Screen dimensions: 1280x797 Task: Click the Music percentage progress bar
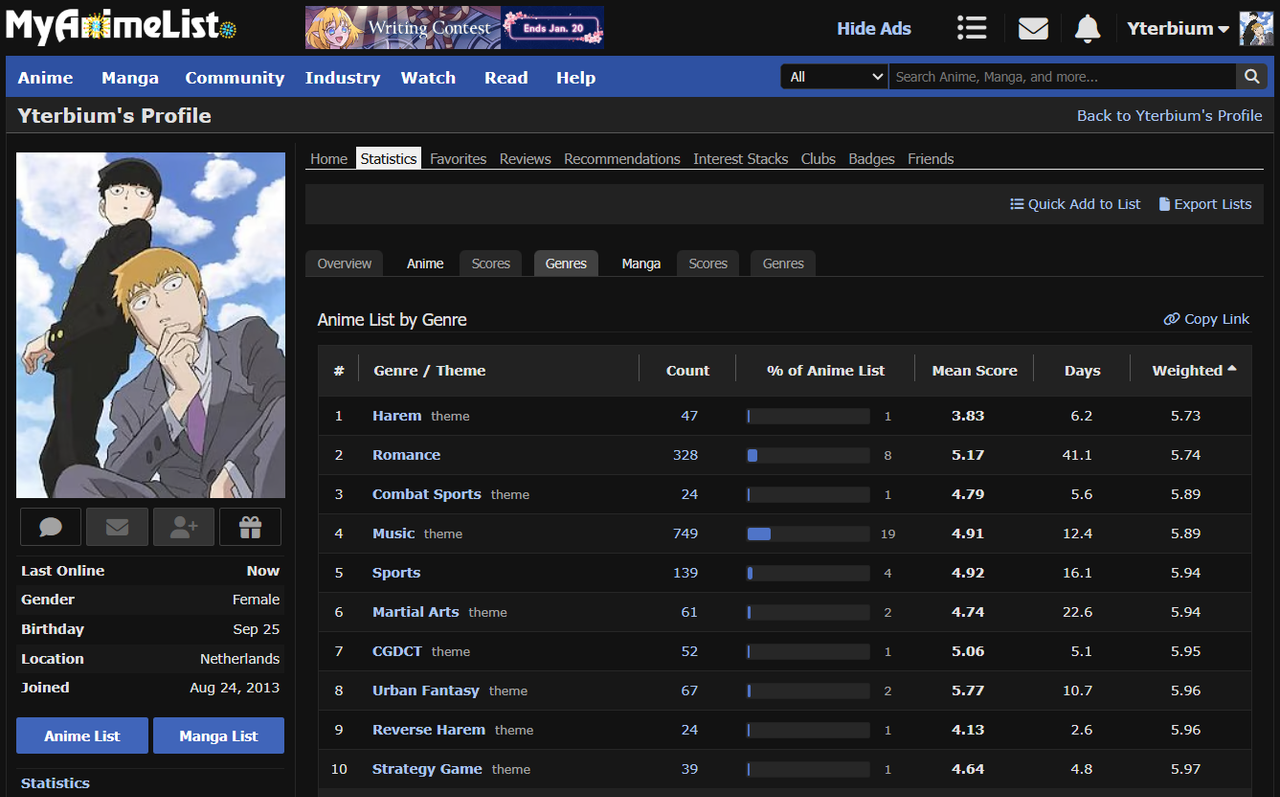coord(808,534)
